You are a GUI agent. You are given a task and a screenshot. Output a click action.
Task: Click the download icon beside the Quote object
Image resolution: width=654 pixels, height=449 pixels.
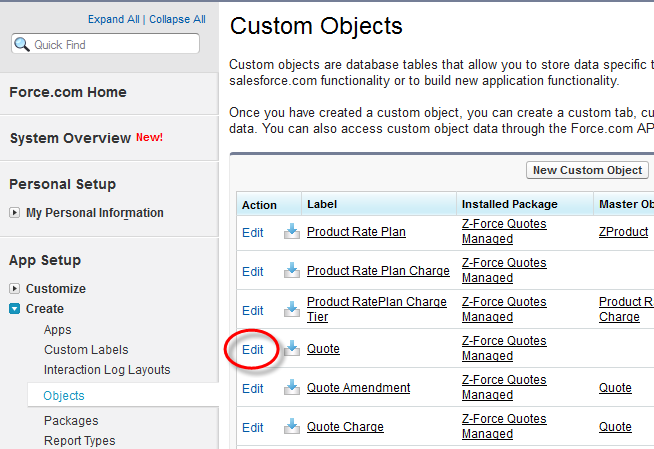(x=292, y=349)
